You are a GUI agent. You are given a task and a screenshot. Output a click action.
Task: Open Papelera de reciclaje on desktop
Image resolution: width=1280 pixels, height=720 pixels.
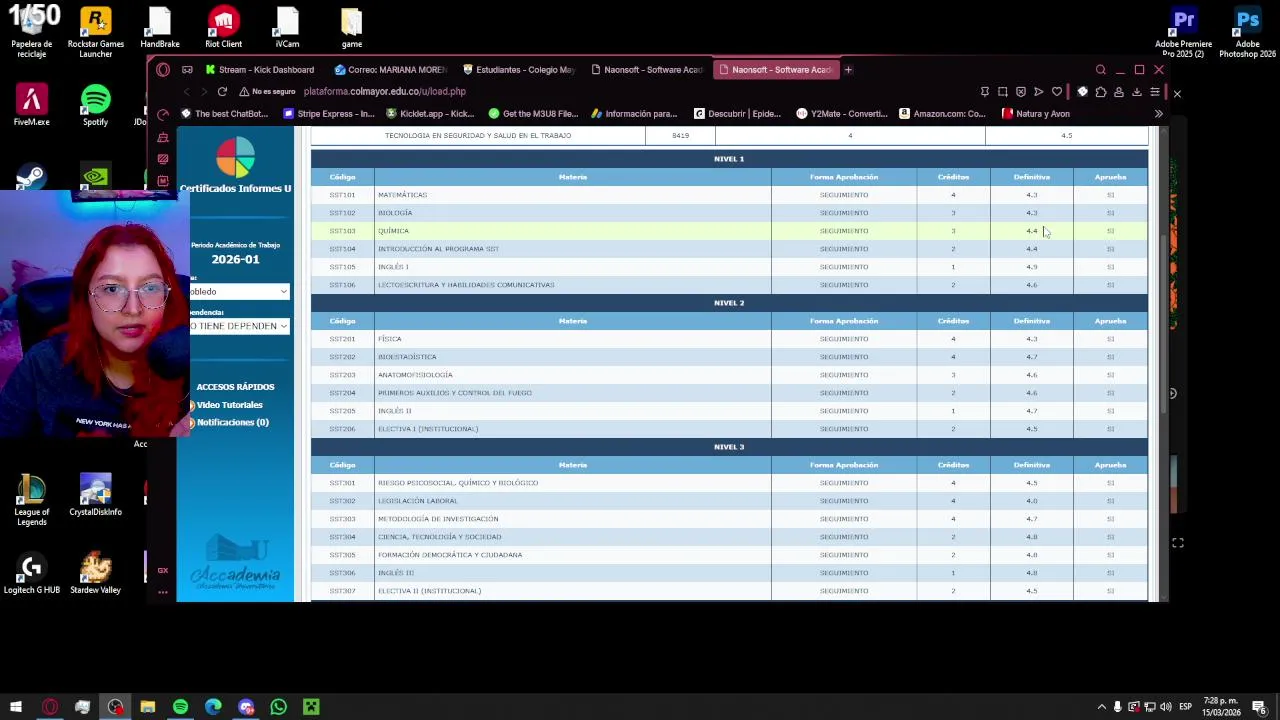point(31,32)
